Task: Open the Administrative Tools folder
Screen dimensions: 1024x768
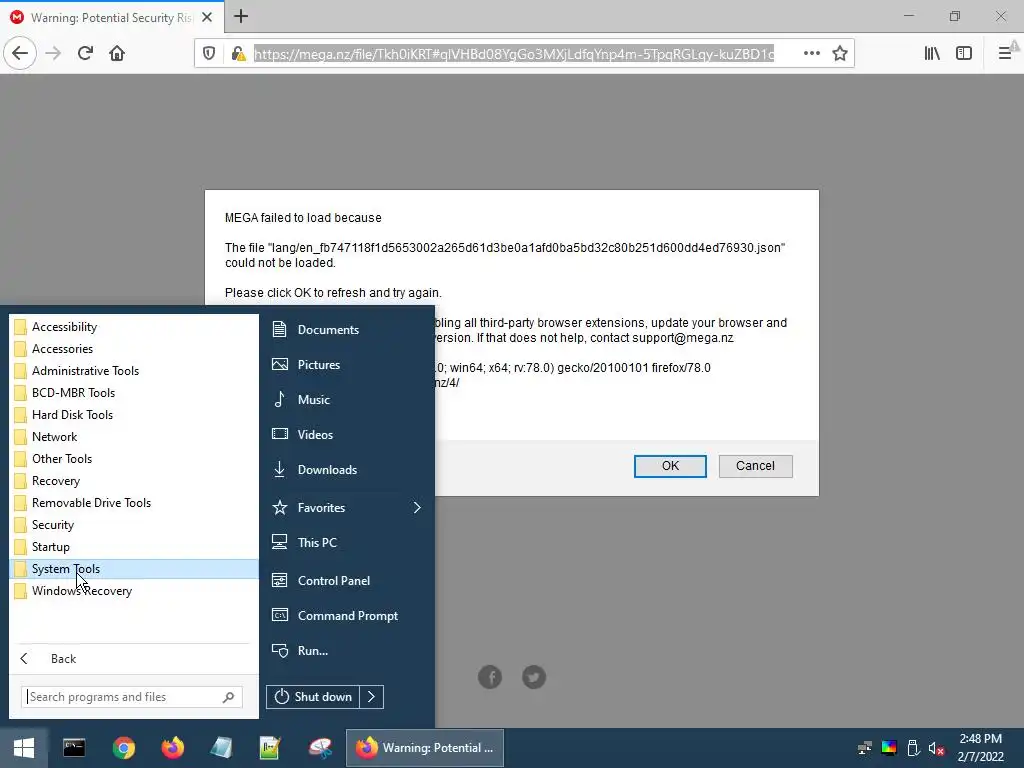Action: pos(134,371)
